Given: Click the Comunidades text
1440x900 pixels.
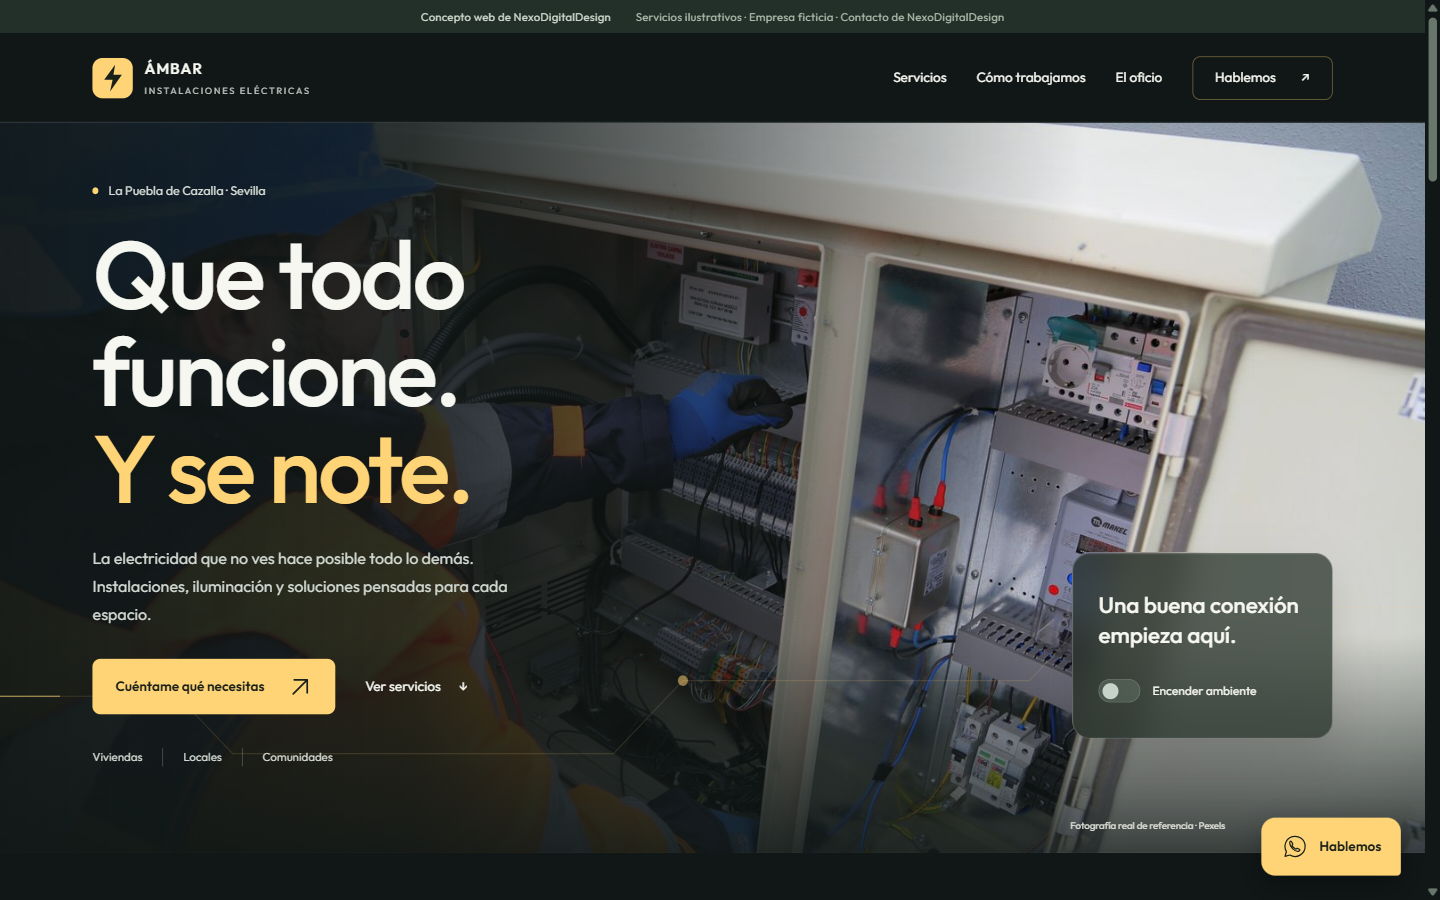Looking at the screenshot, I should coord(297,757).
